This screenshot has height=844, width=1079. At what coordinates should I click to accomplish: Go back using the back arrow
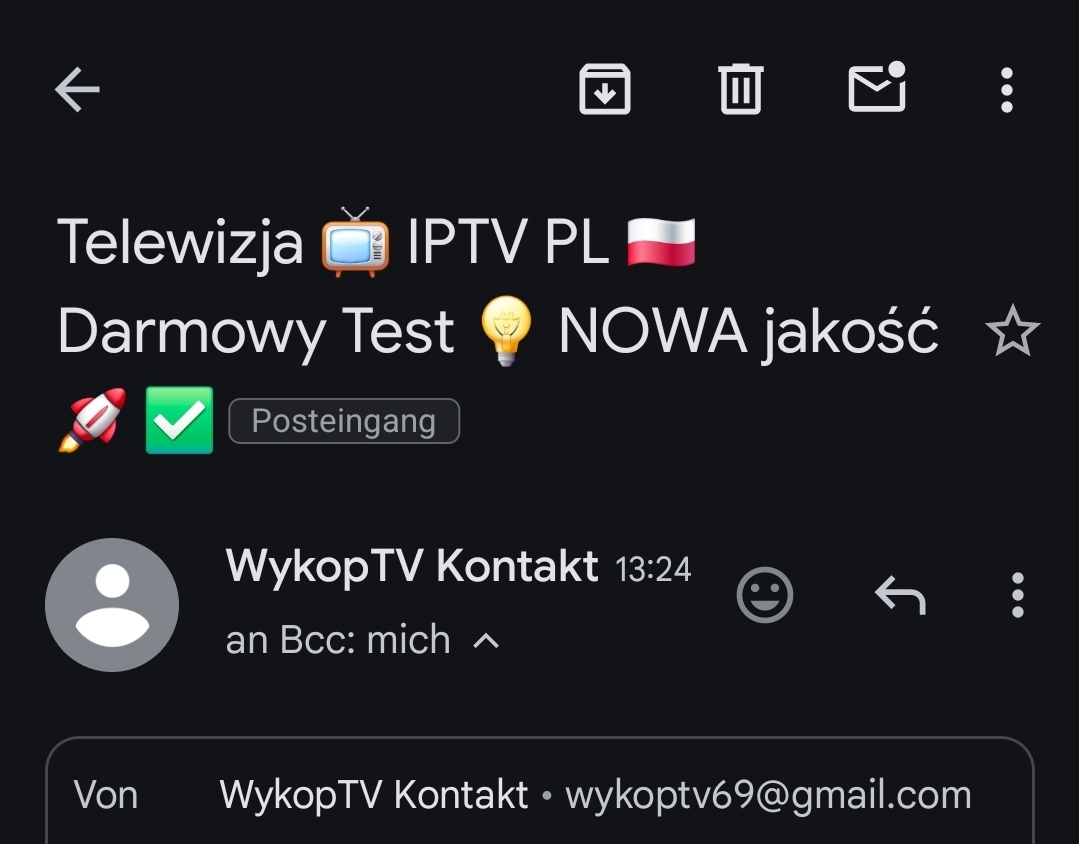[77, 89]
